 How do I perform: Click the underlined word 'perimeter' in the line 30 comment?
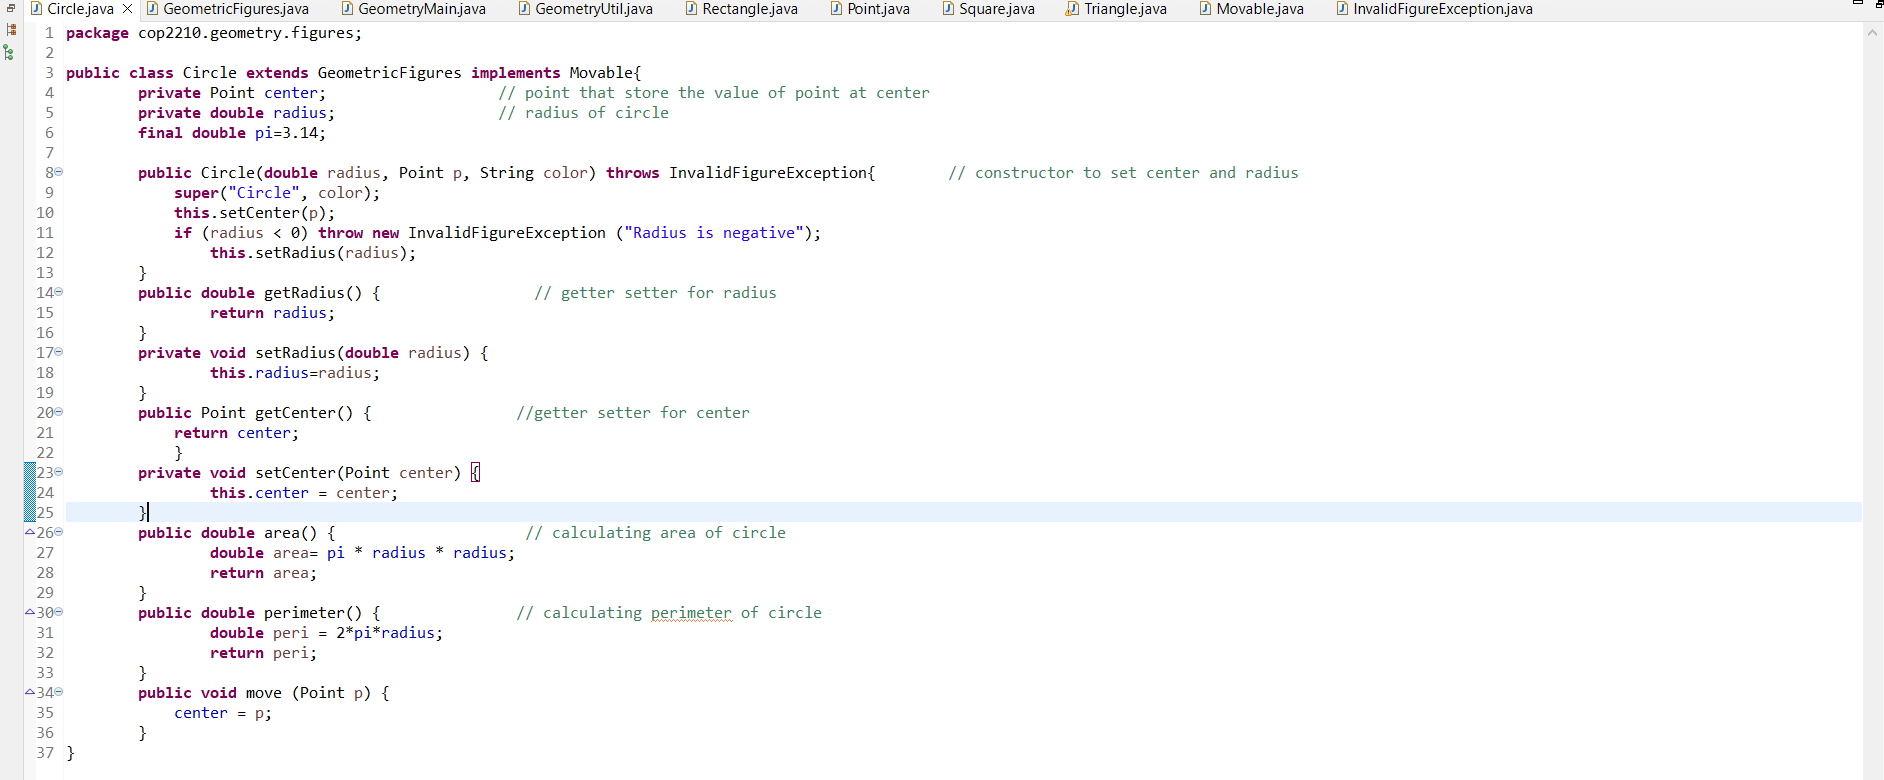point(691,613)
